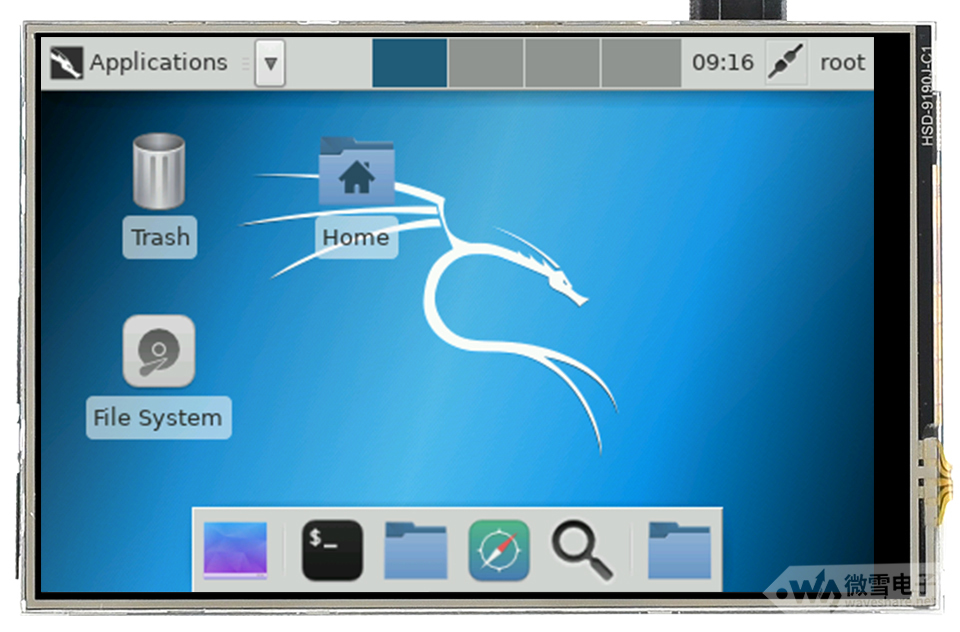Click the File System text label
The width and height of the screenshot is (960, 632).
click(x=158, y=418)
